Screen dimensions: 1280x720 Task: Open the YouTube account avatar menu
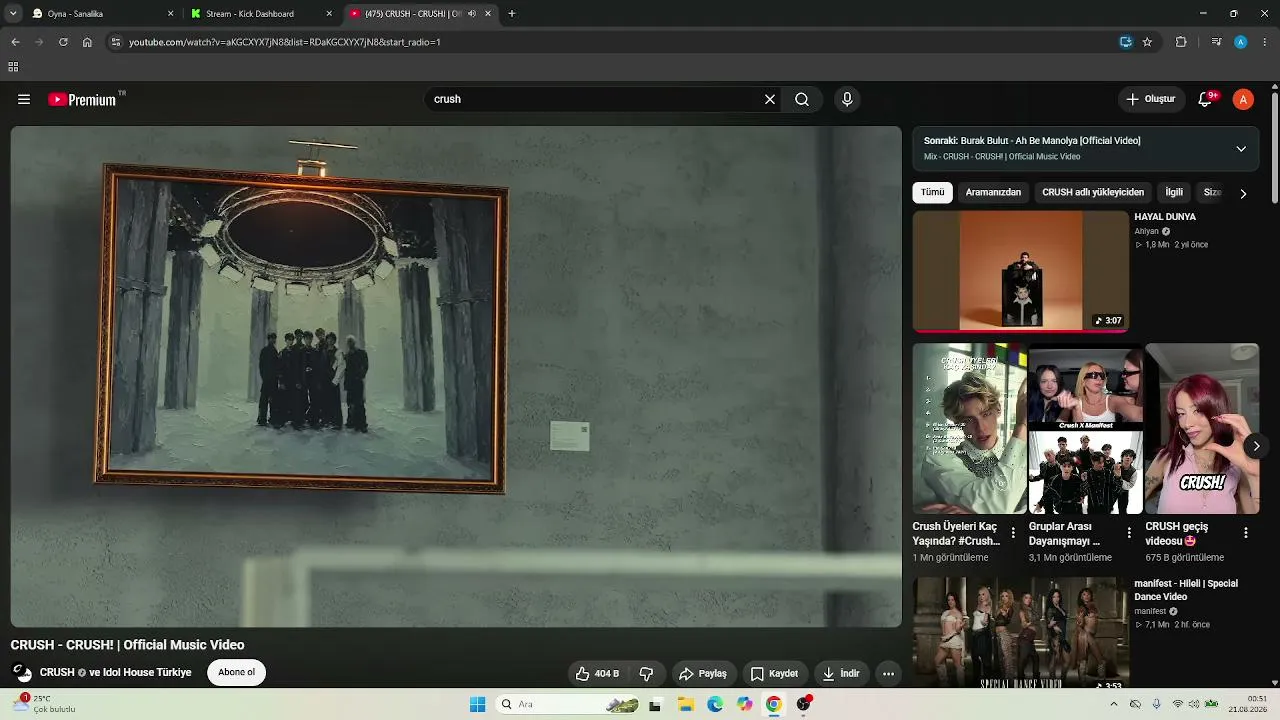point(1243,99)
